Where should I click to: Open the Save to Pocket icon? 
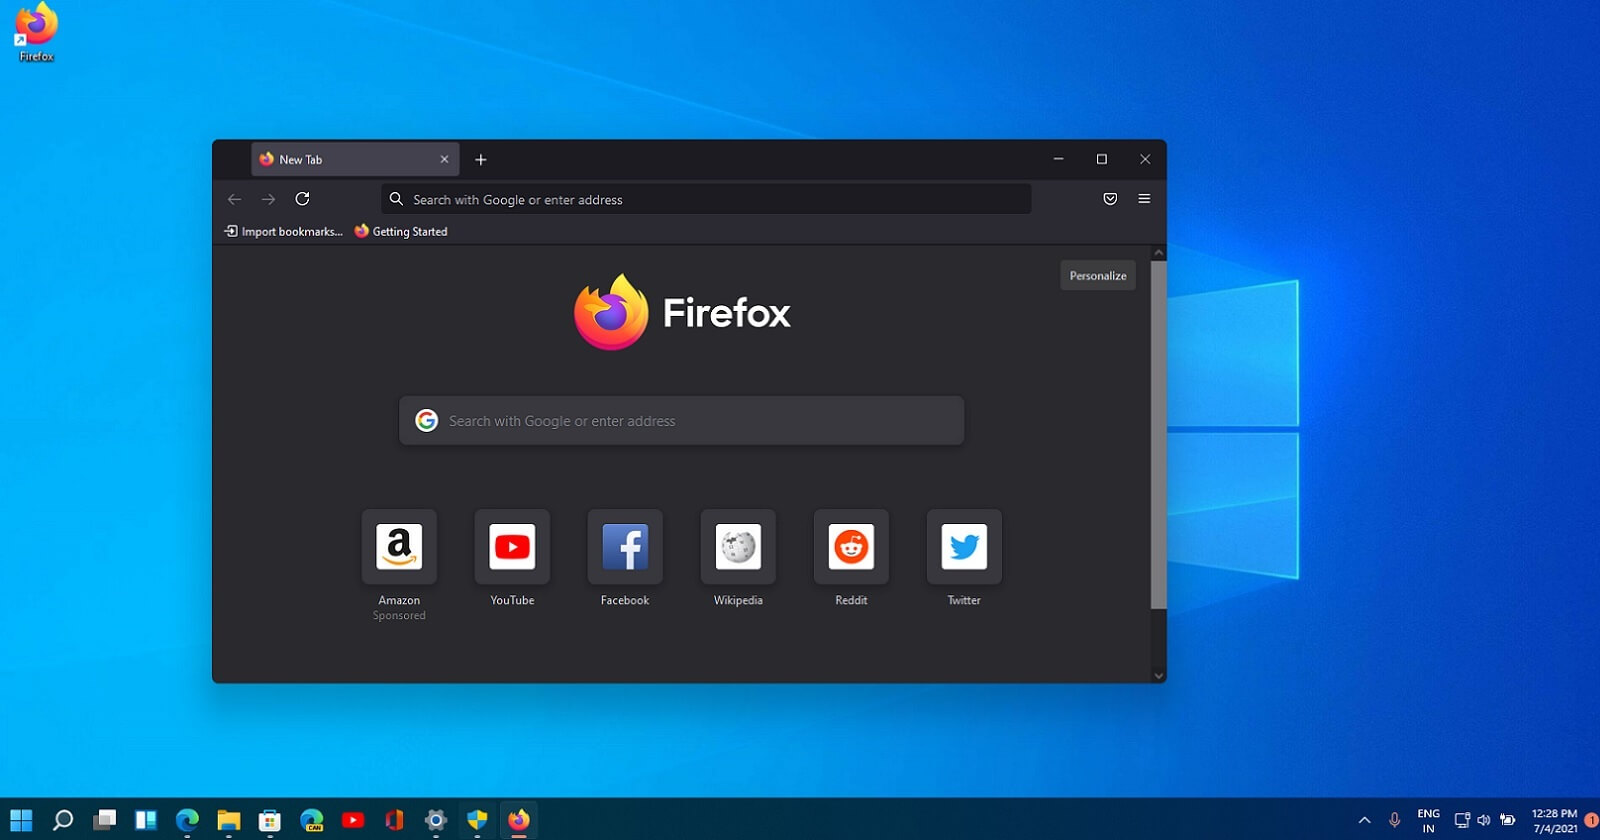1110,199
